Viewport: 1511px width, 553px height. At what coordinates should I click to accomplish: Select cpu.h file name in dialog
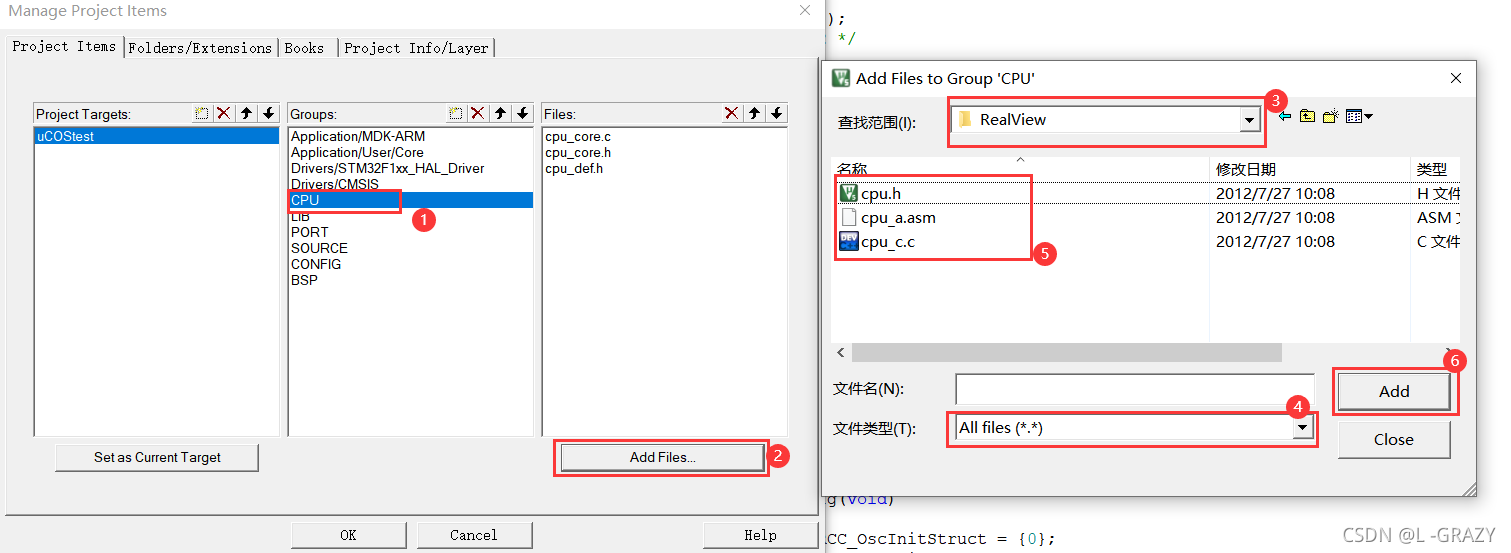click(881, 193)
